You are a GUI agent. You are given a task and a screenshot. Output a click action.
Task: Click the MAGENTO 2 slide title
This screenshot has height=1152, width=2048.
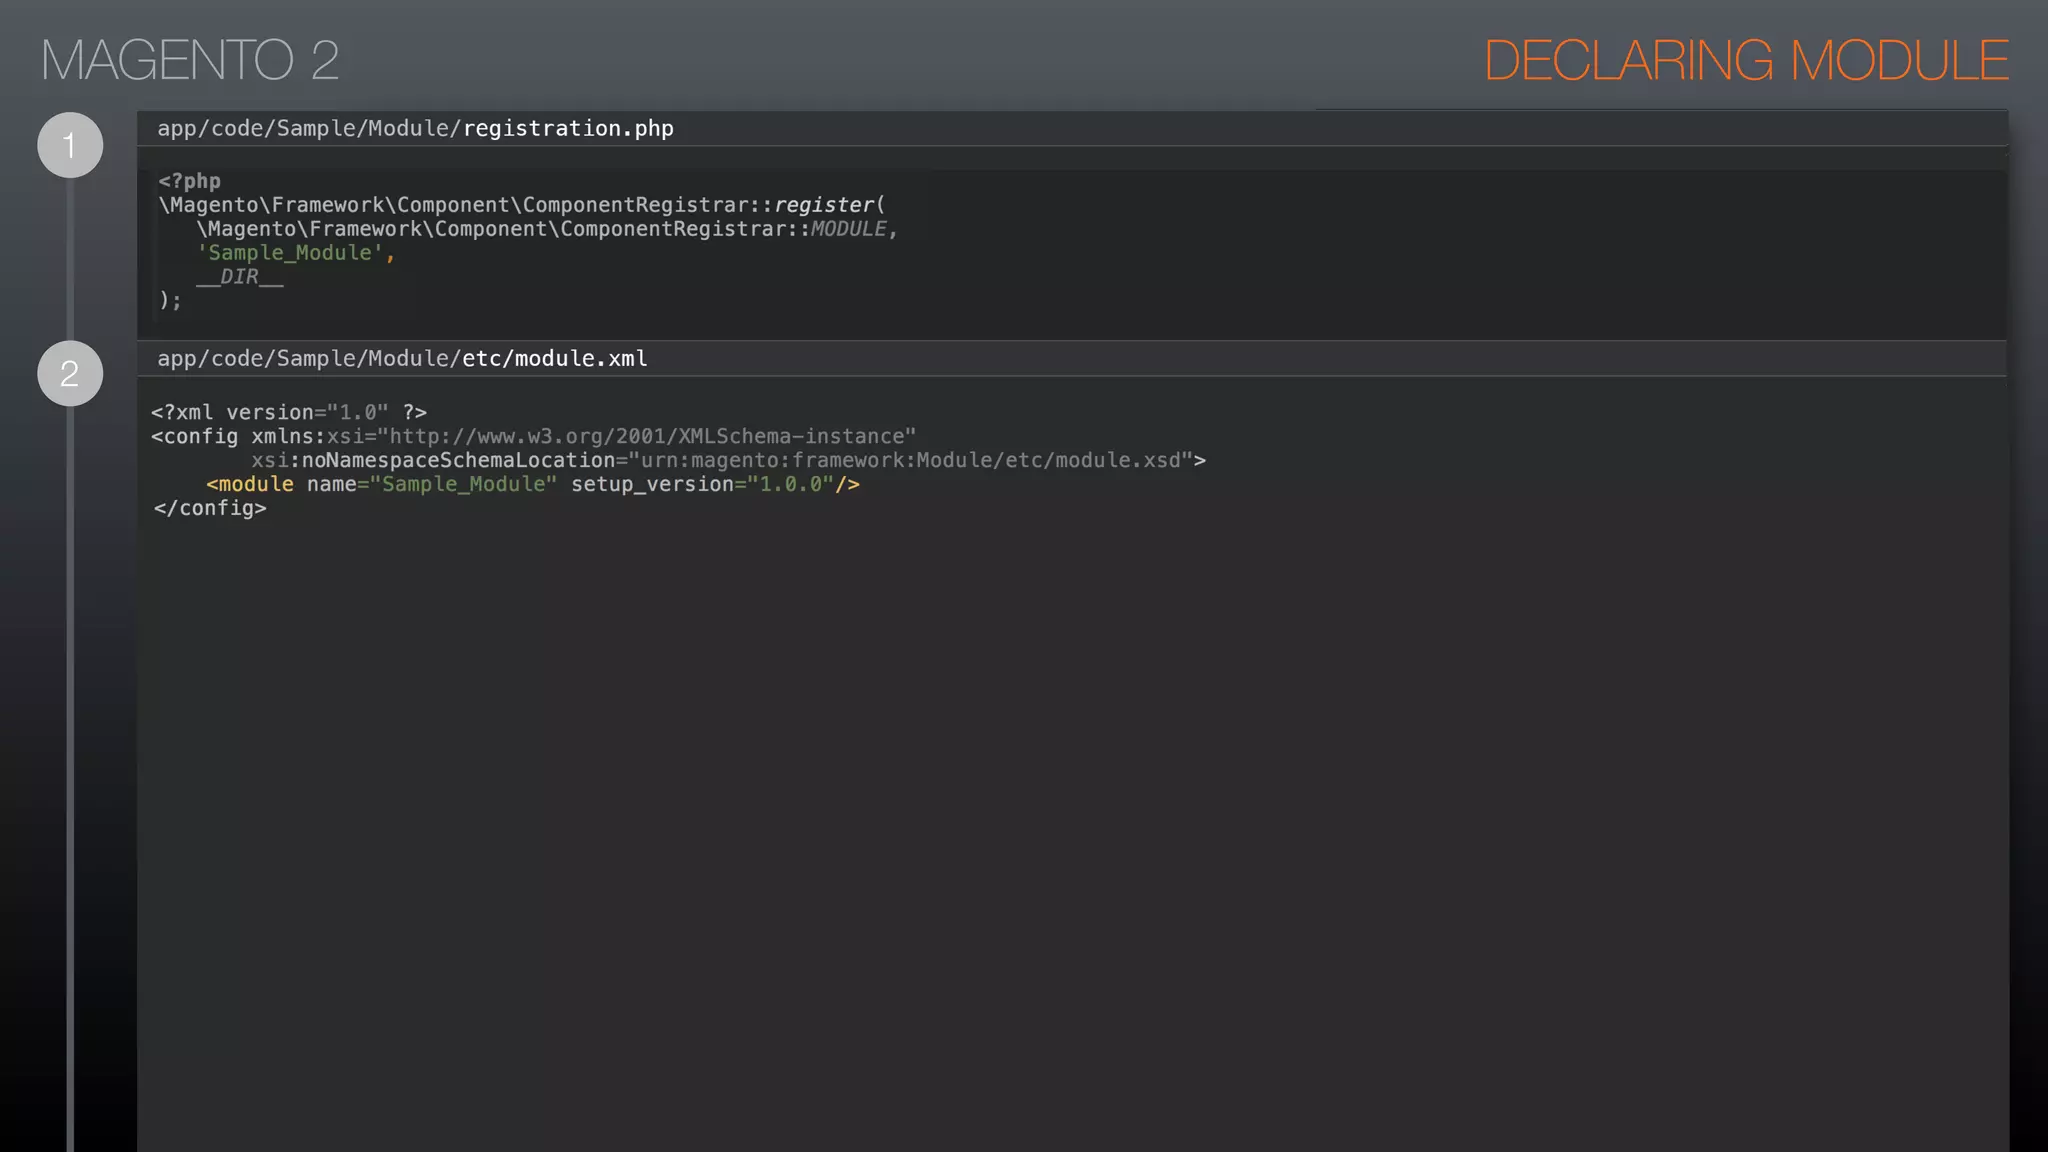[x=190, y=60]
